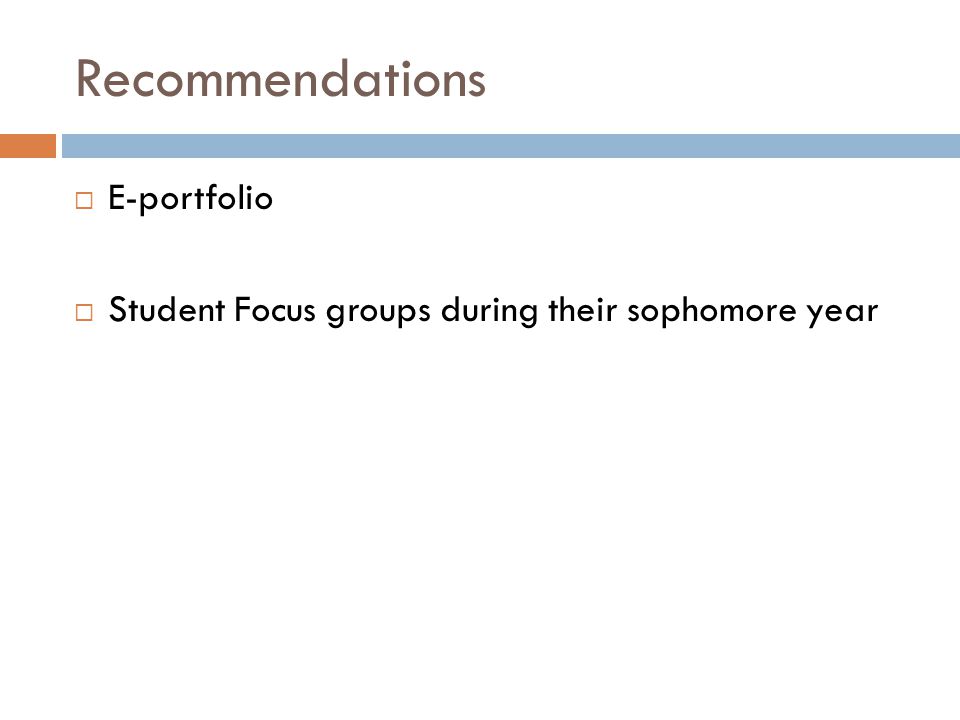This screenshot has width=960, height=720.
Task: Click the Recommendations slide title
Action: (280, 78)
